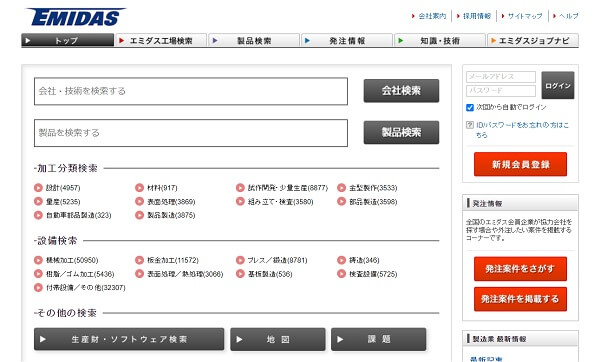Select the エミダスジョブナビ tab
The height and width of the screenshot is (362, 600).
pos(533,40)
